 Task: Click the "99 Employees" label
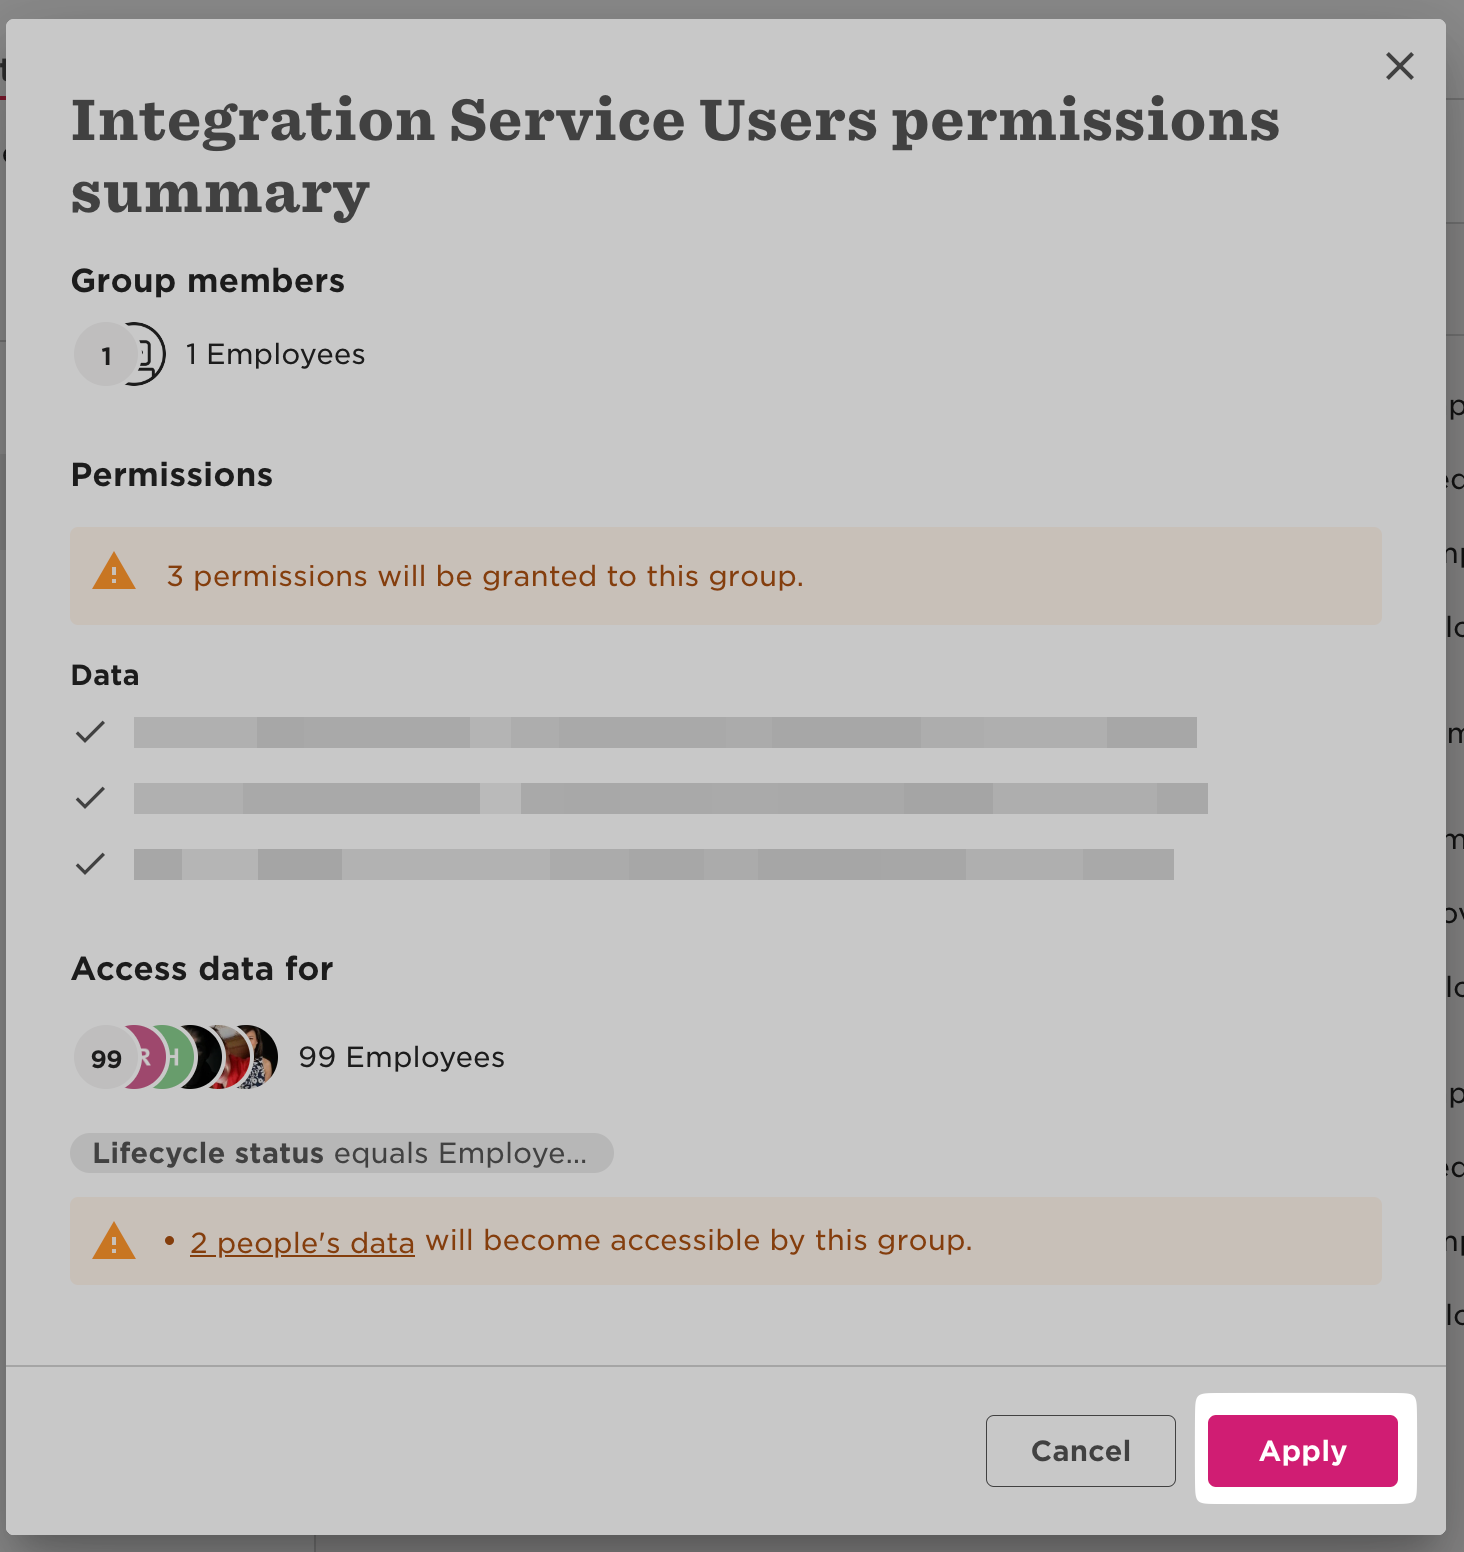coord(401,1057)
